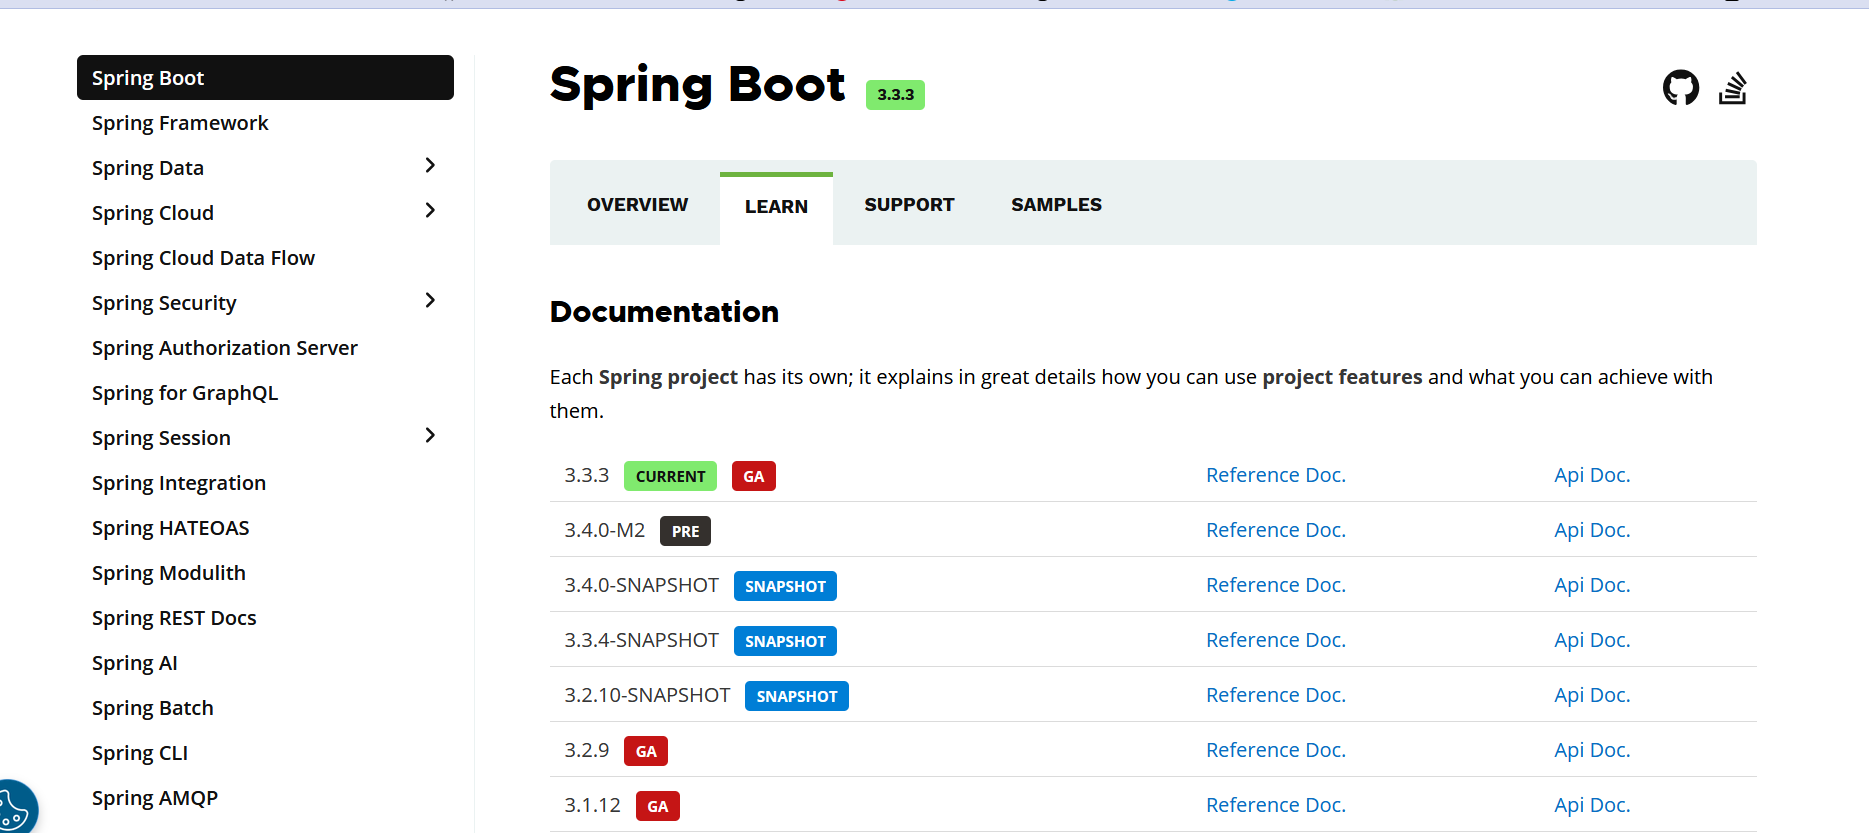Open Spring REST Docs project
The height and width of the screenshot is (833, 1869).
(174, 618)
